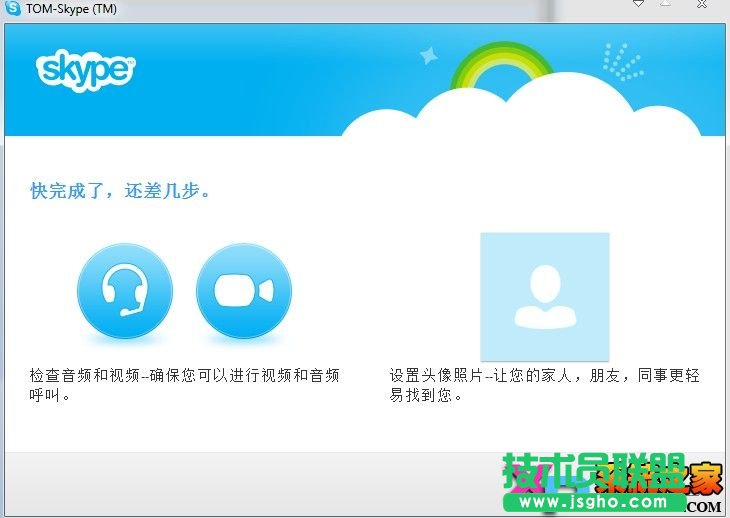
Task: Click the "设置头像照片" description text
Action: (x=544, y=384)
